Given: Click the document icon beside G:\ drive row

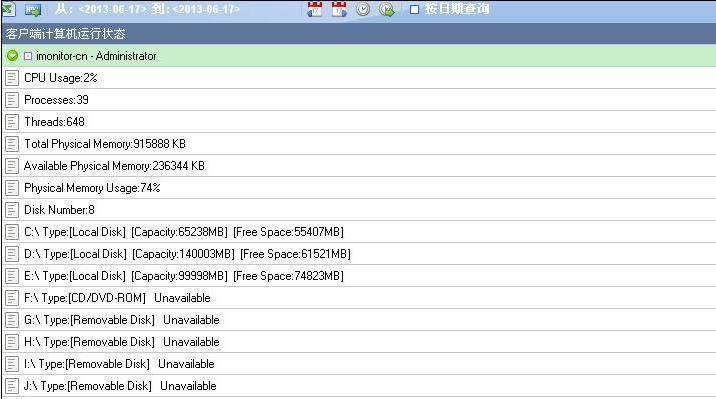Looking at the screenshot, I should (12, 320).
